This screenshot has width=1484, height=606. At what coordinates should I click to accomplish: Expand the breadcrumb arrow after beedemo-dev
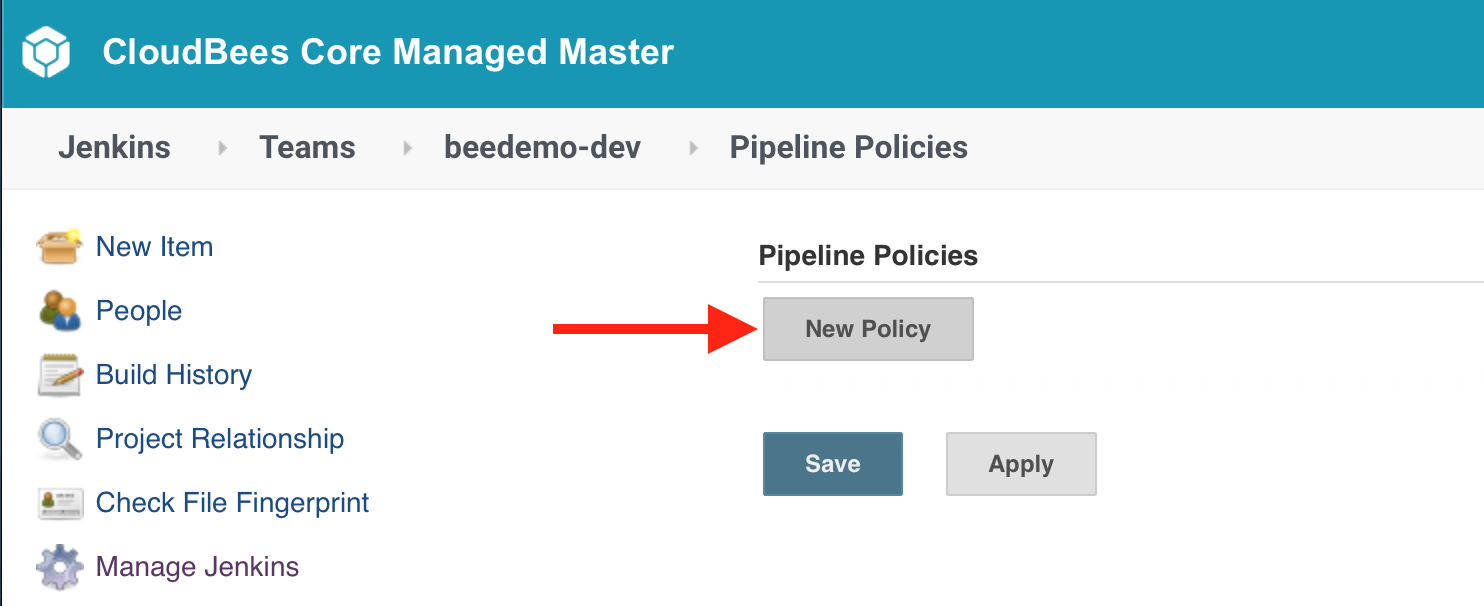tap(693, 148)
